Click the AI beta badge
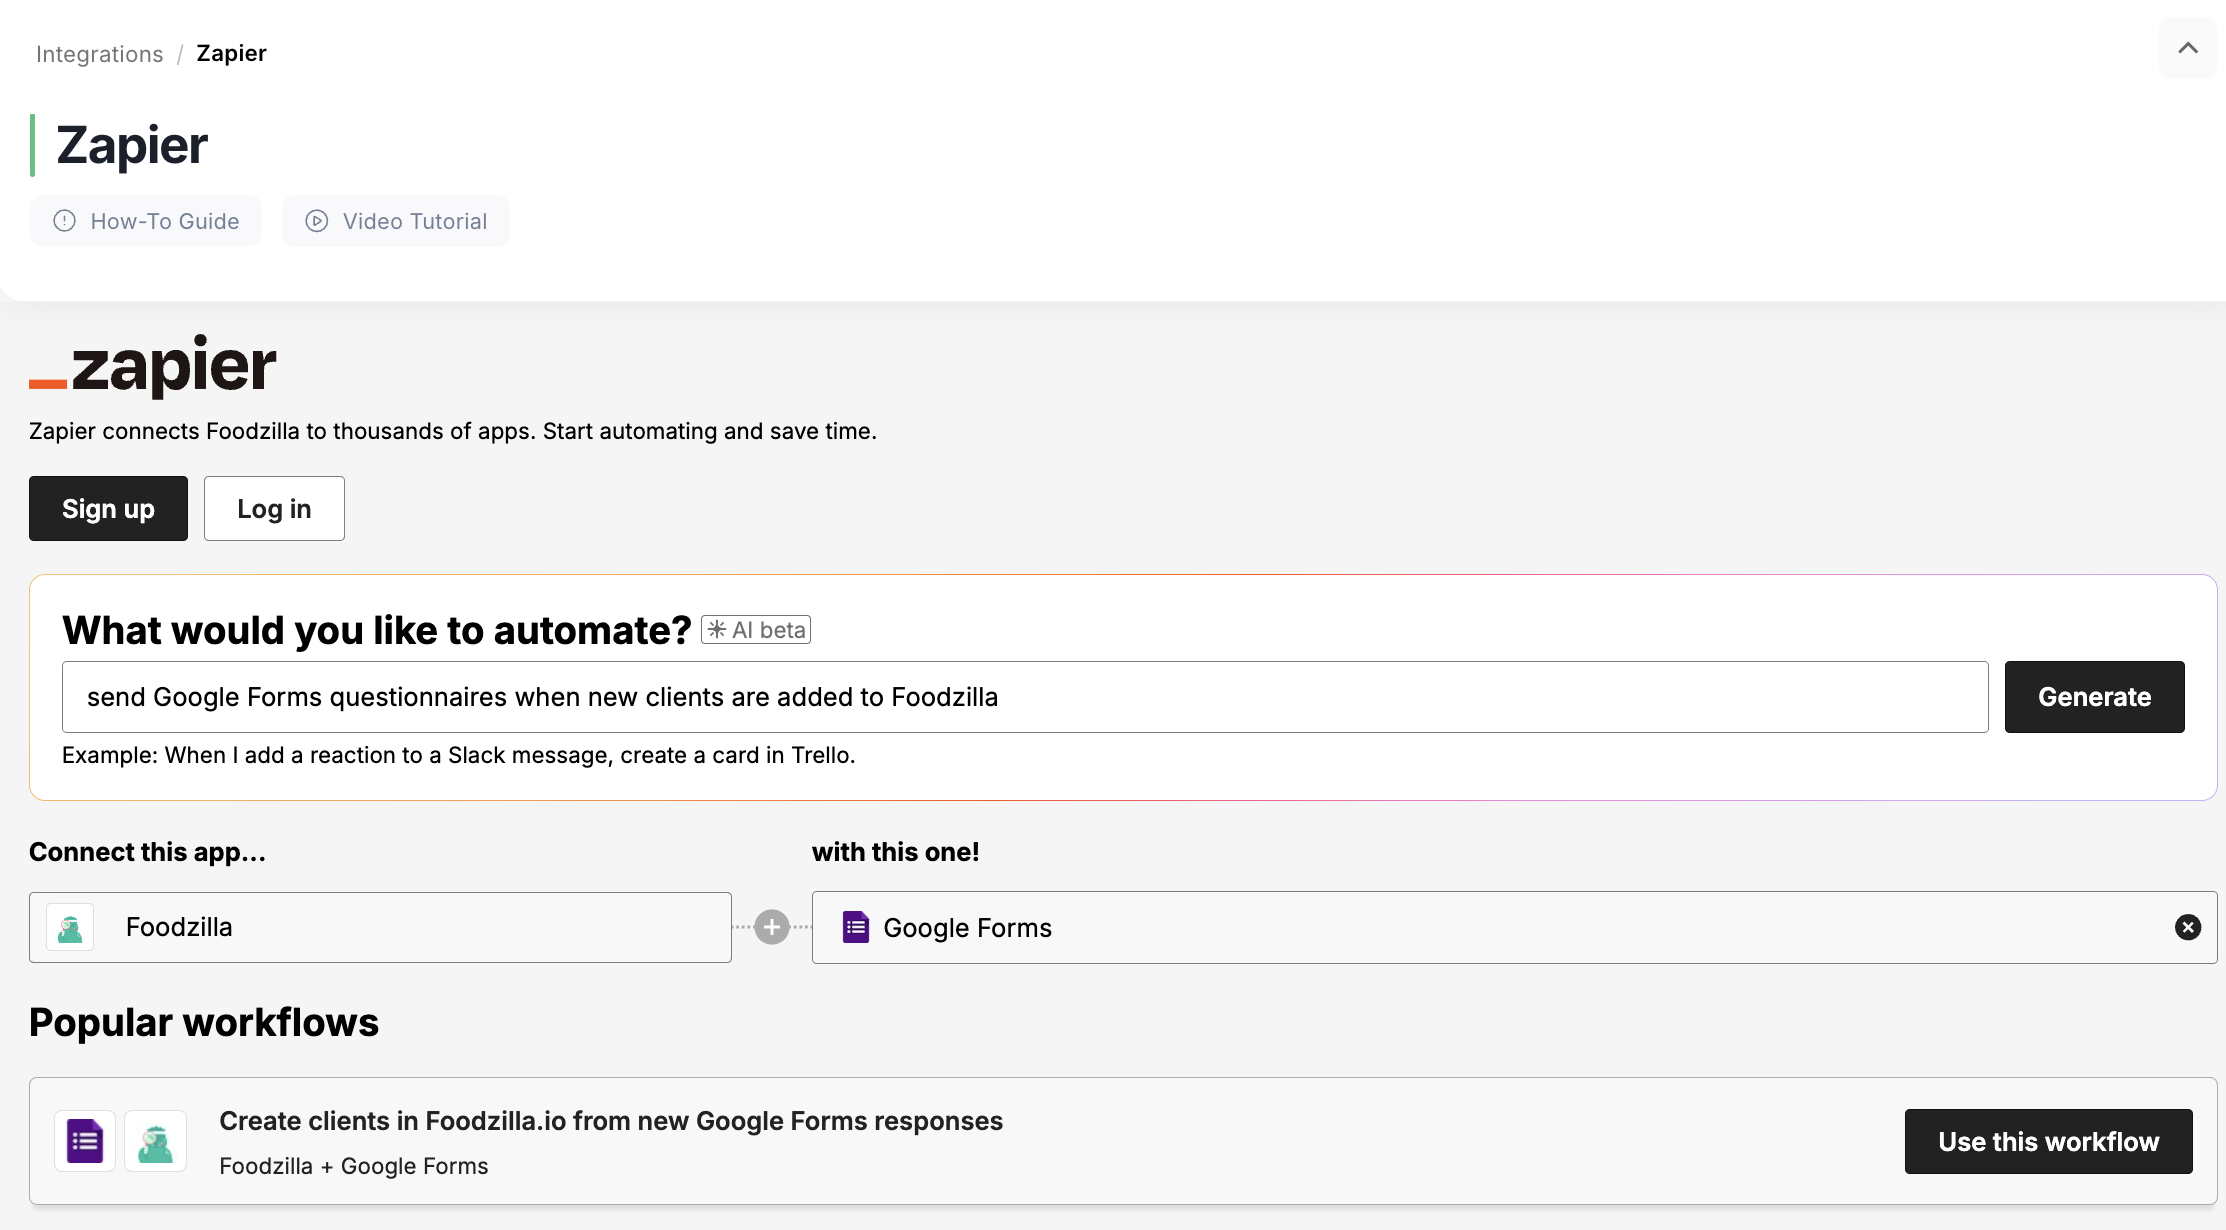 tap(756, 630)
